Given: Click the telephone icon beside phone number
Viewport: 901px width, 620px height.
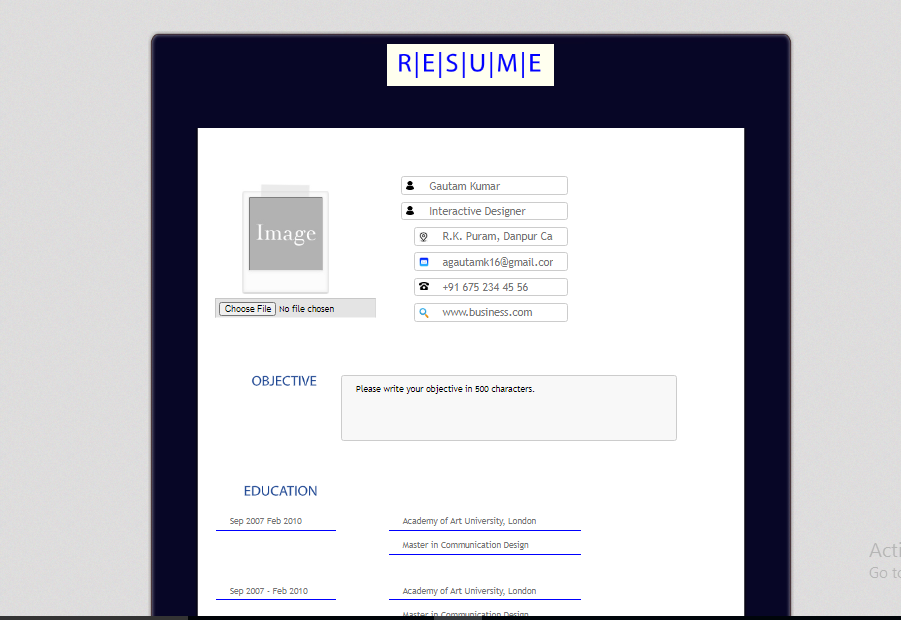Looking at the screenshot, I should (x=423, y=286).
